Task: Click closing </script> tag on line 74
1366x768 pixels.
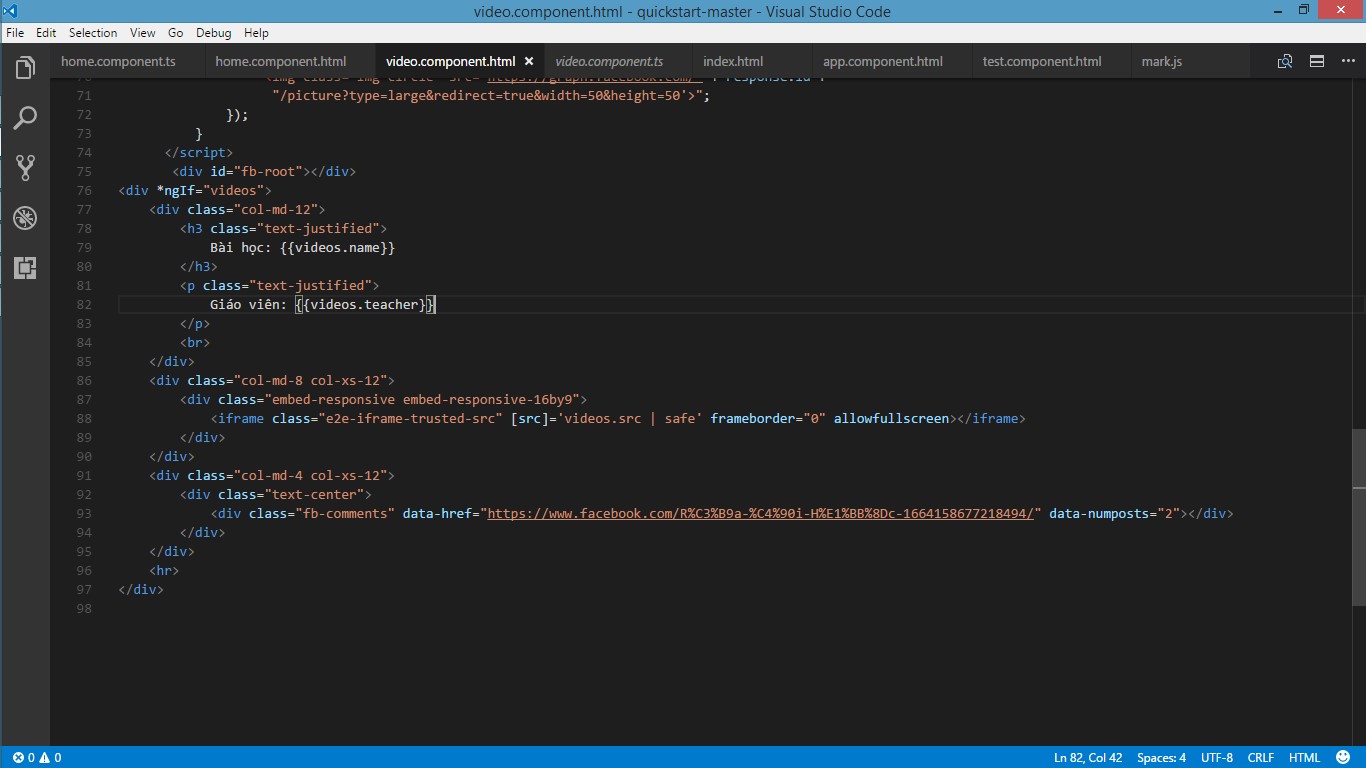Action: click(x=199, y=152)
